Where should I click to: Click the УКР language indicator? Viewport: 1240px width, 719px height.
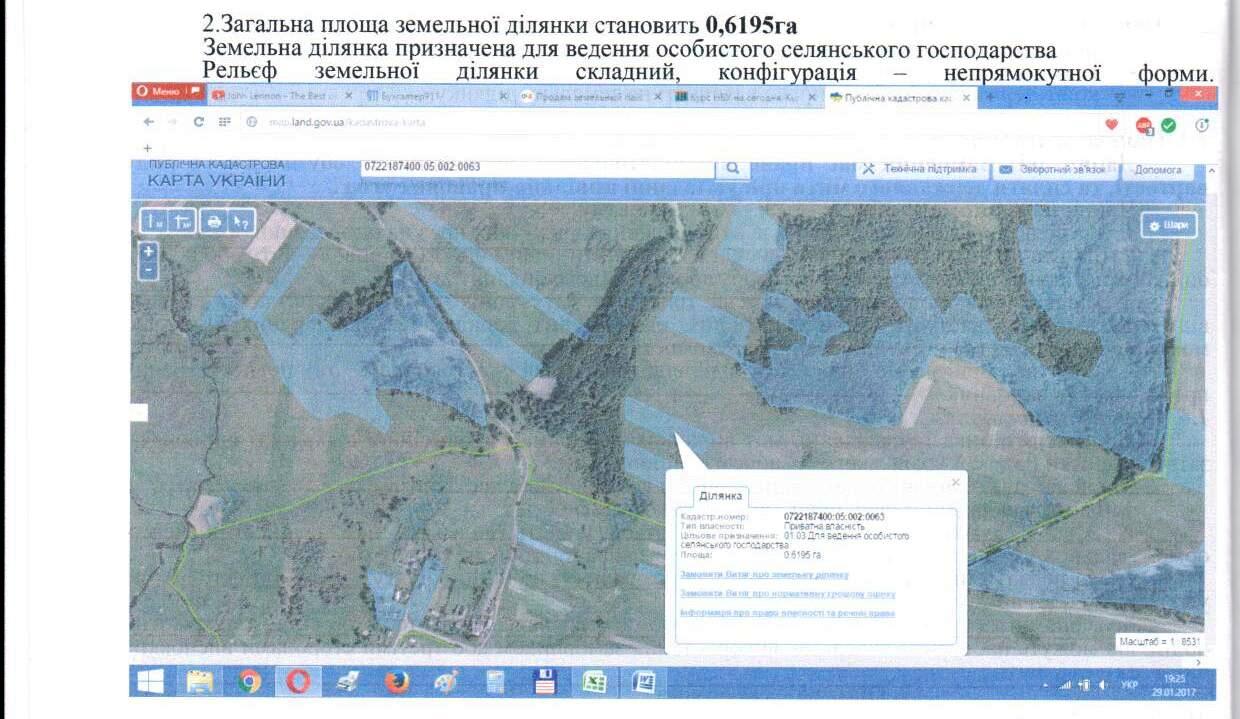[1130, 686]
